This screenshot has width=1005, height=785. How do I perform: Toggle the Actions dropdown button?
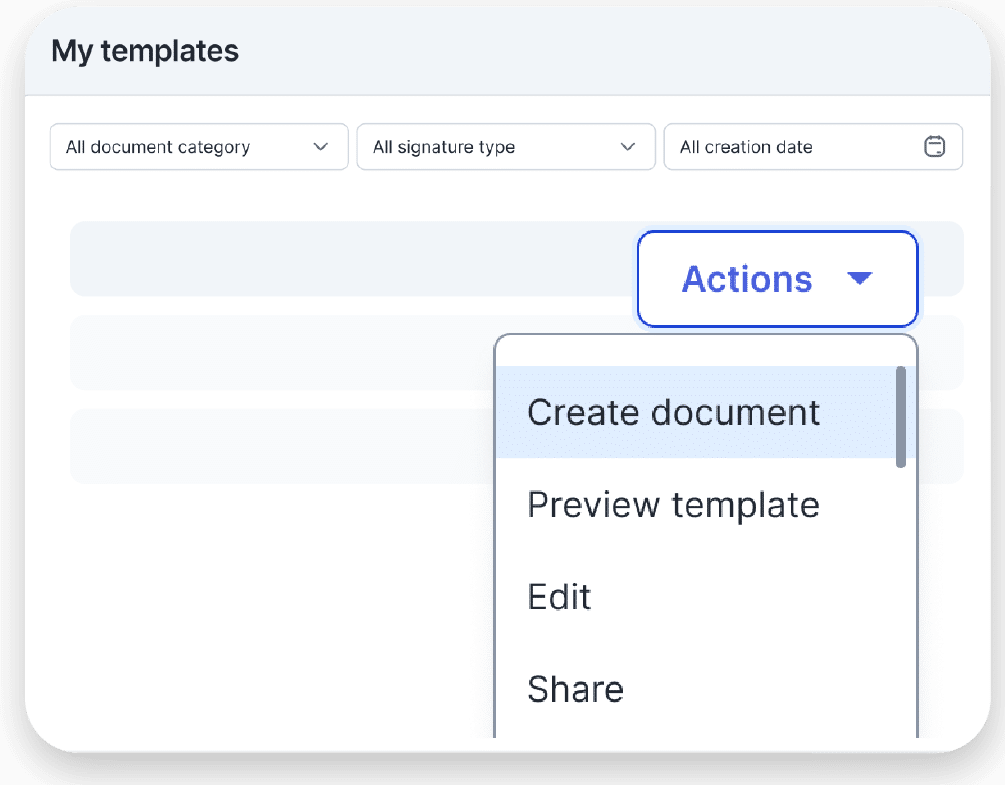pos(776,279)
